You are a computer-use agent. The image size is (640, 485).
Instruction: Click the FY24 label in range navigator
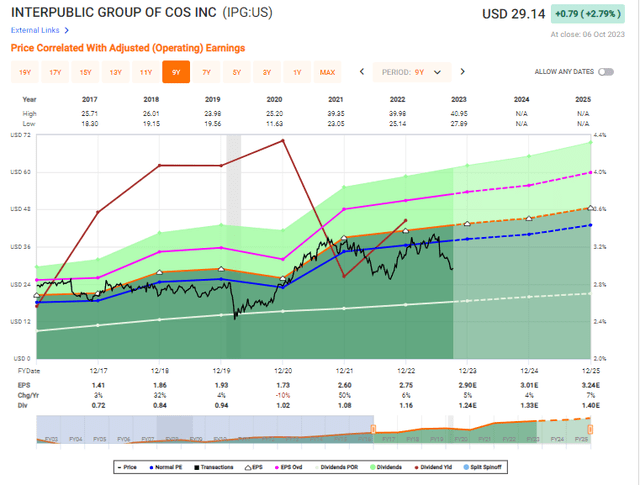[x=557, y=439]
